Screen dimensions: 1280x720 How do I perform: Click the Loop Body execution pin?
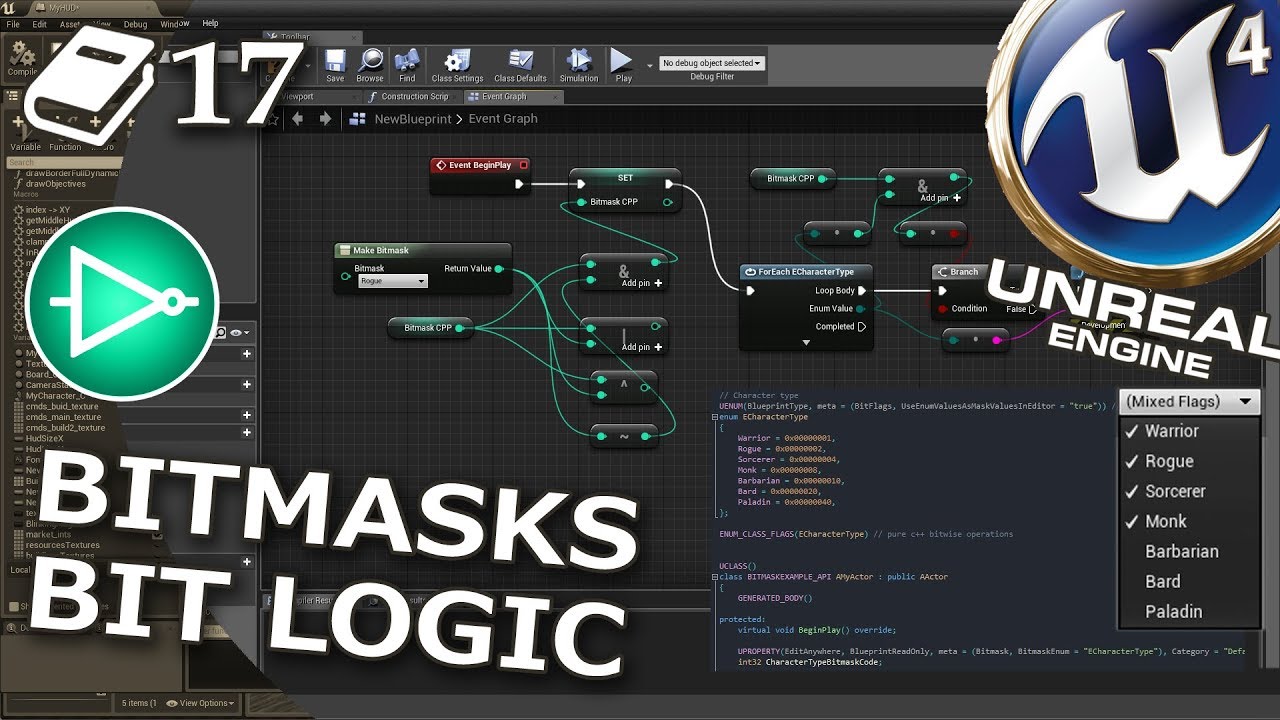(x=861, y=291)
